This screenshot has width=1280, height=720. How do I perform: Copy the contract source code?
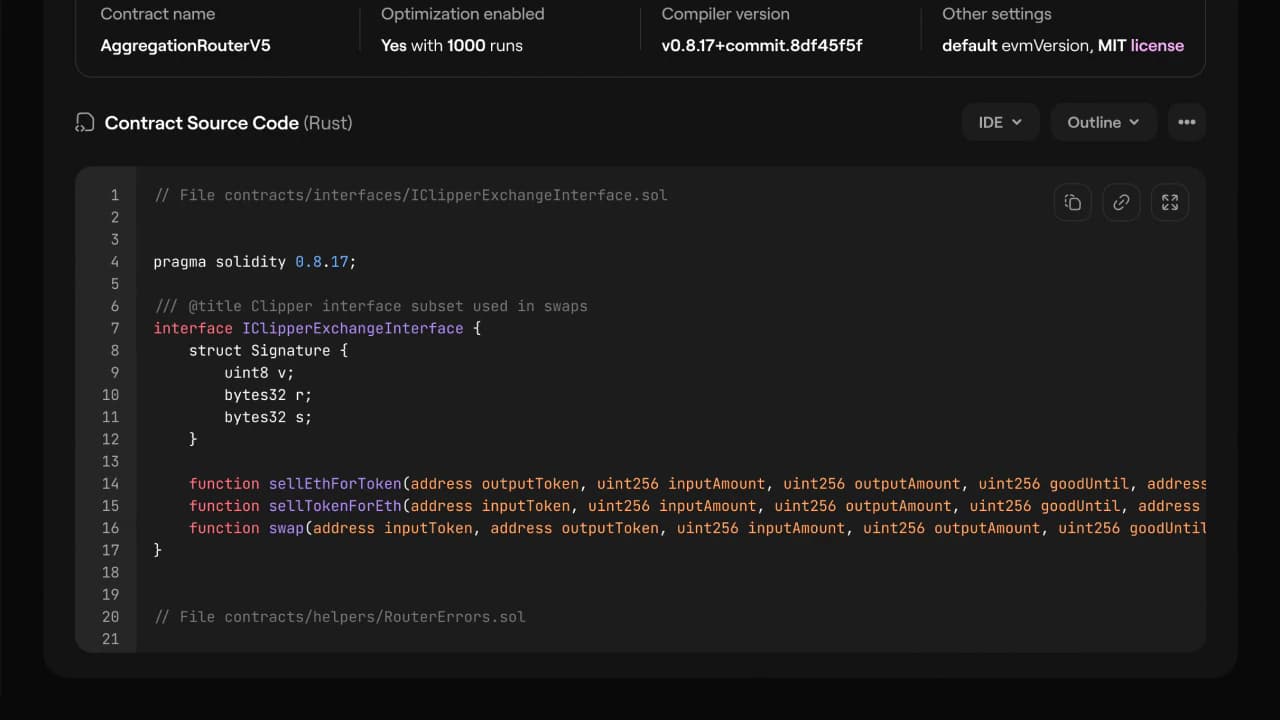[x=1072, y=203]
